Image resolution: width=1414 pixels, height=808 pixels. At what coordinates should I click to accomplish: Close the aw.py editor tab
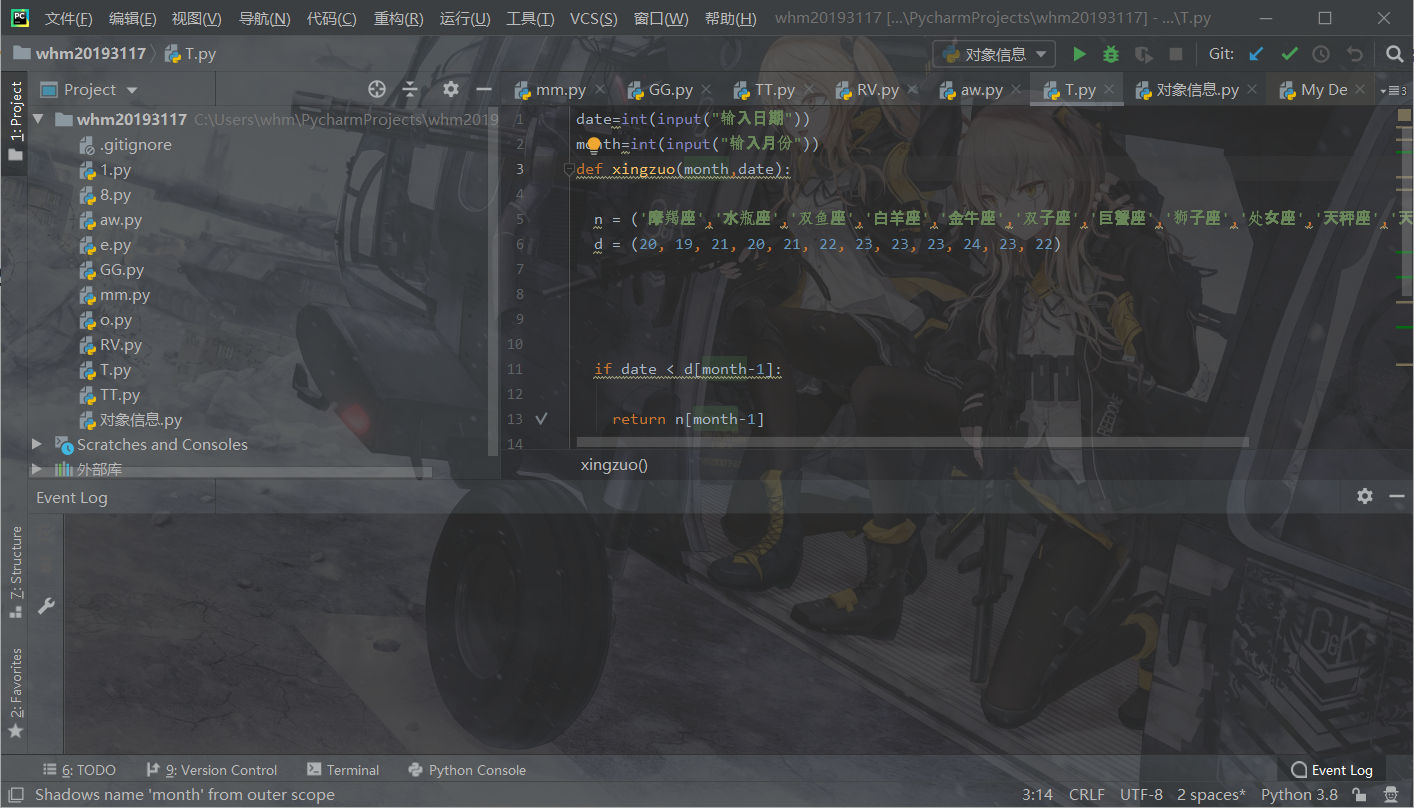[x=1015, y=90]
